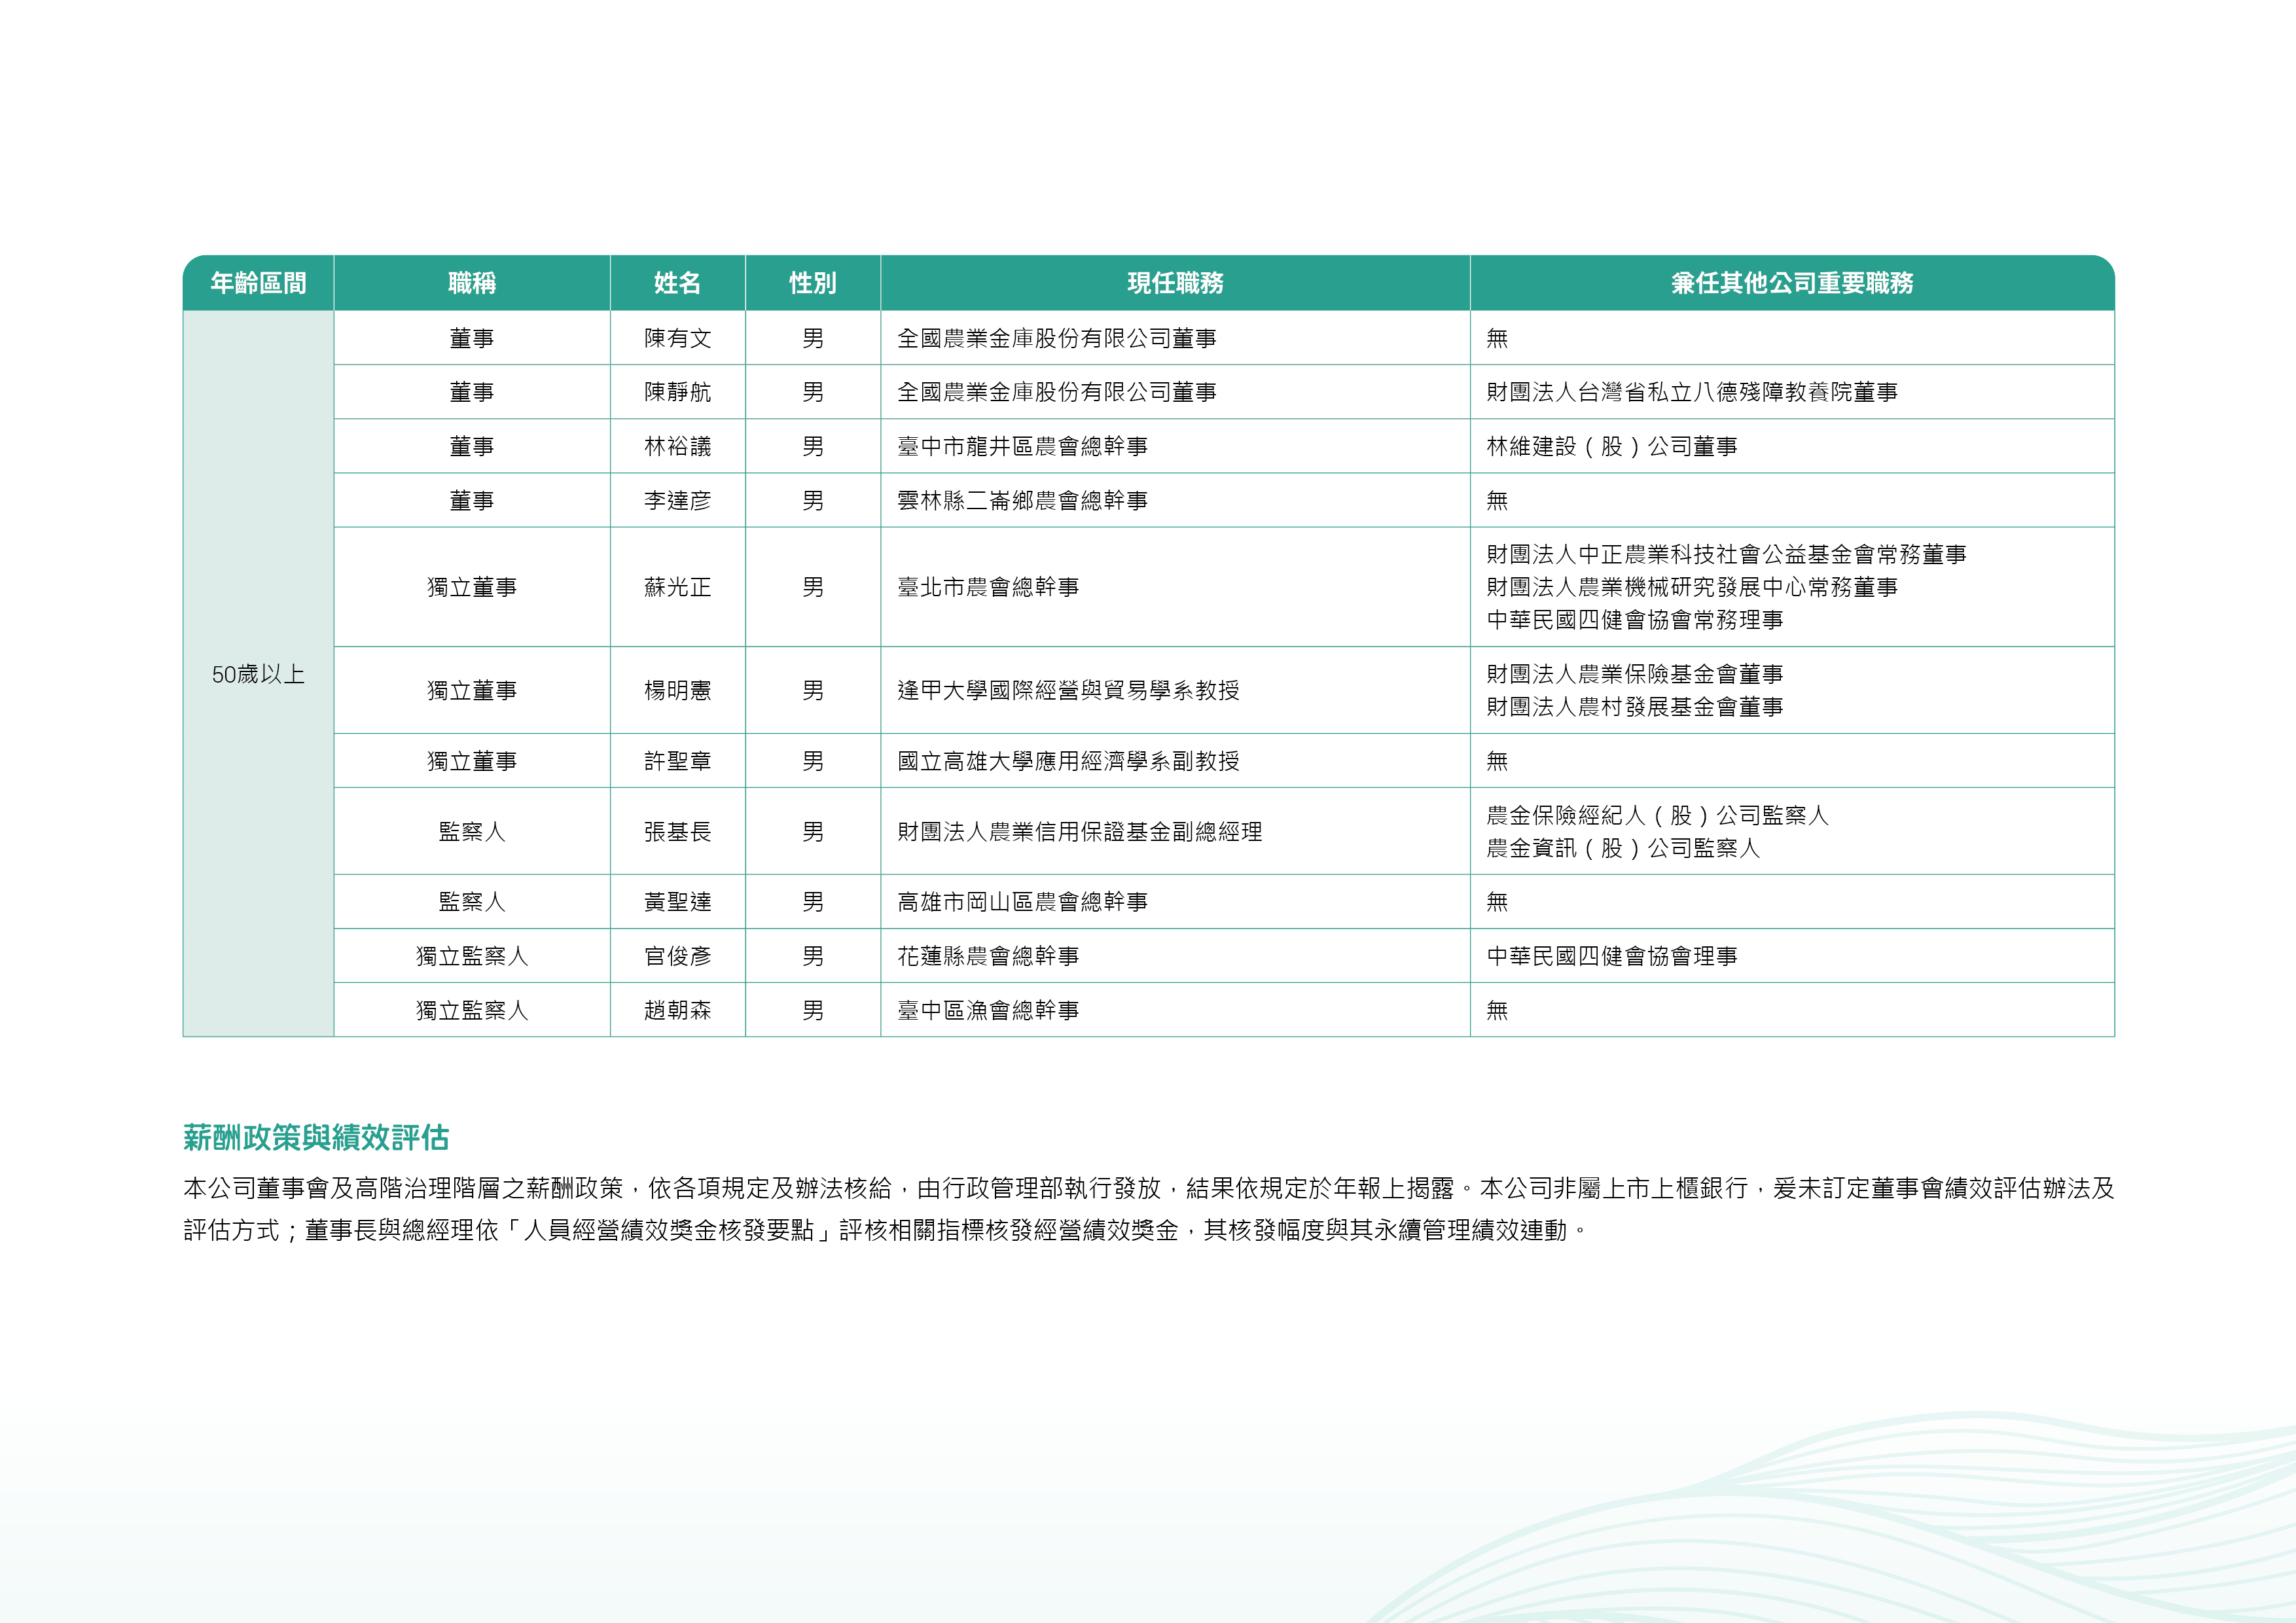Click 董事 title in 林裕議 row
2296x1623 pixels.
pos(472,446)
